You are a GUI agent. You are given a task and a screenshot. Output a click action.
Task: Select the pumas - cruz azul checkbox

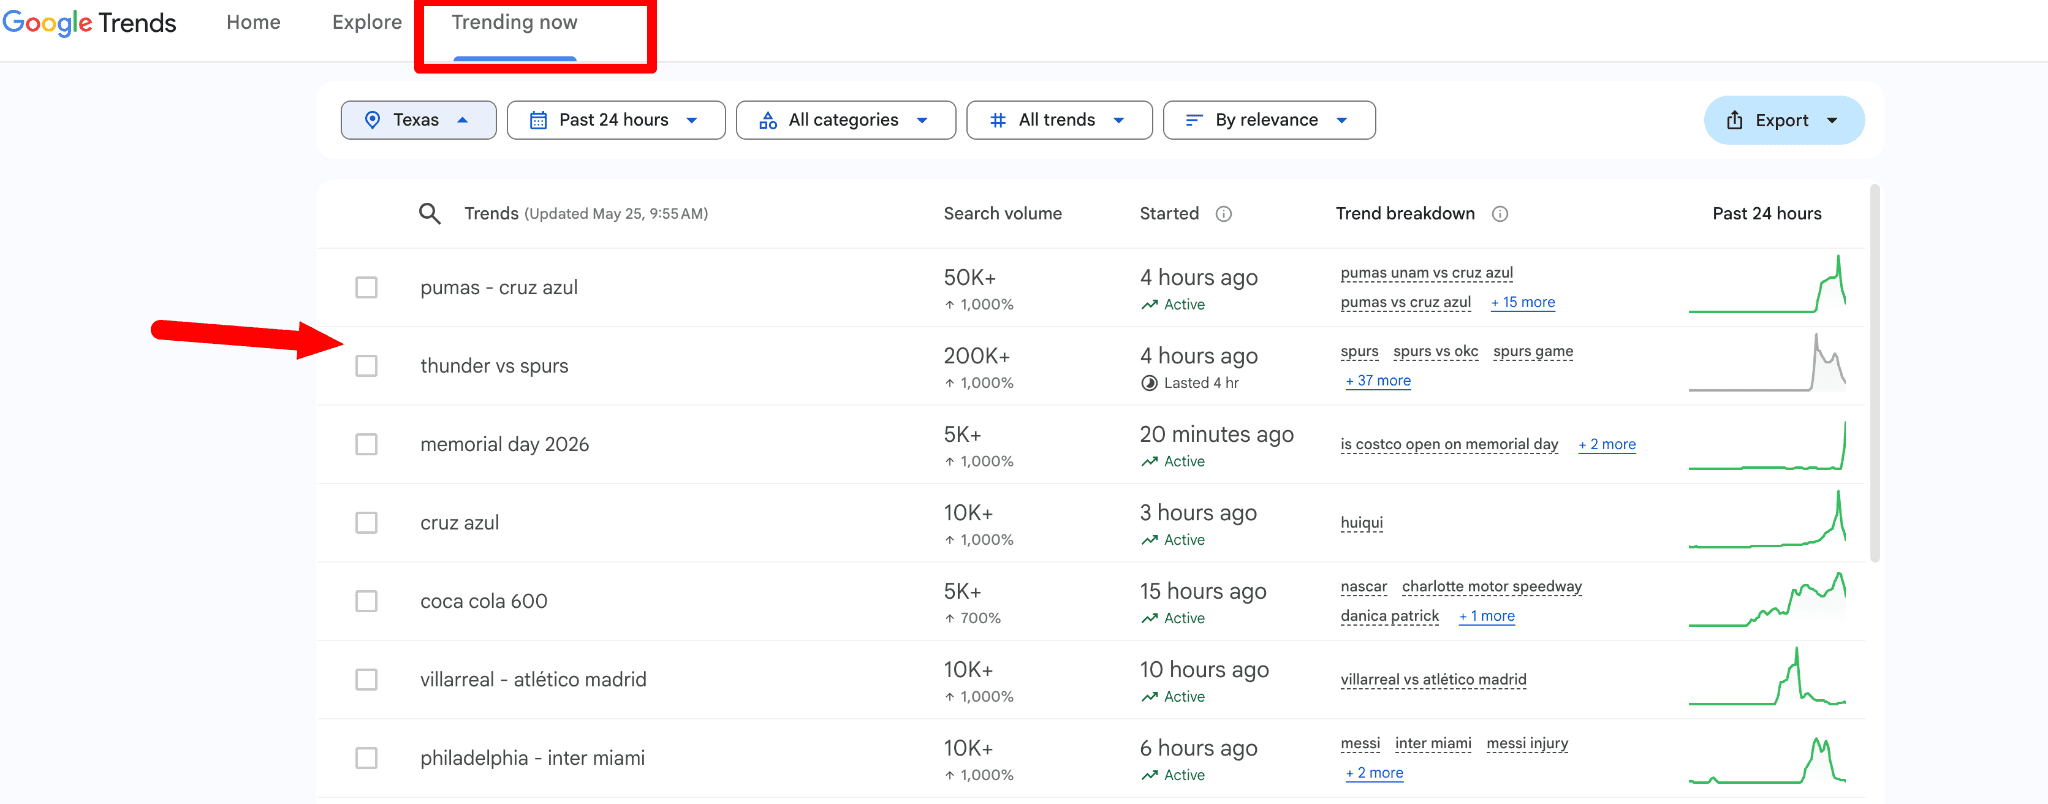(x=367, y=288)
